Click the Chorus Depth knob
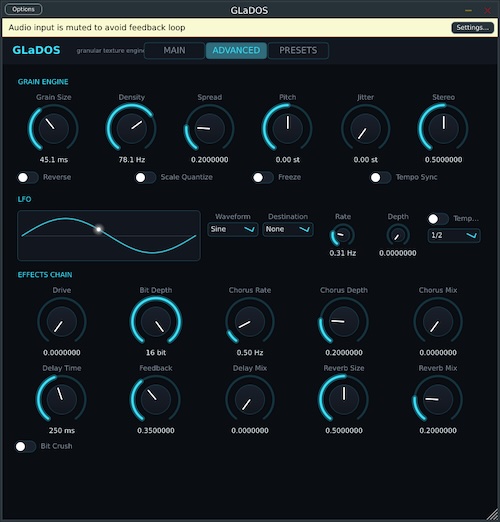The width and height of the screenshot is (500, 522). pos(344,321)
